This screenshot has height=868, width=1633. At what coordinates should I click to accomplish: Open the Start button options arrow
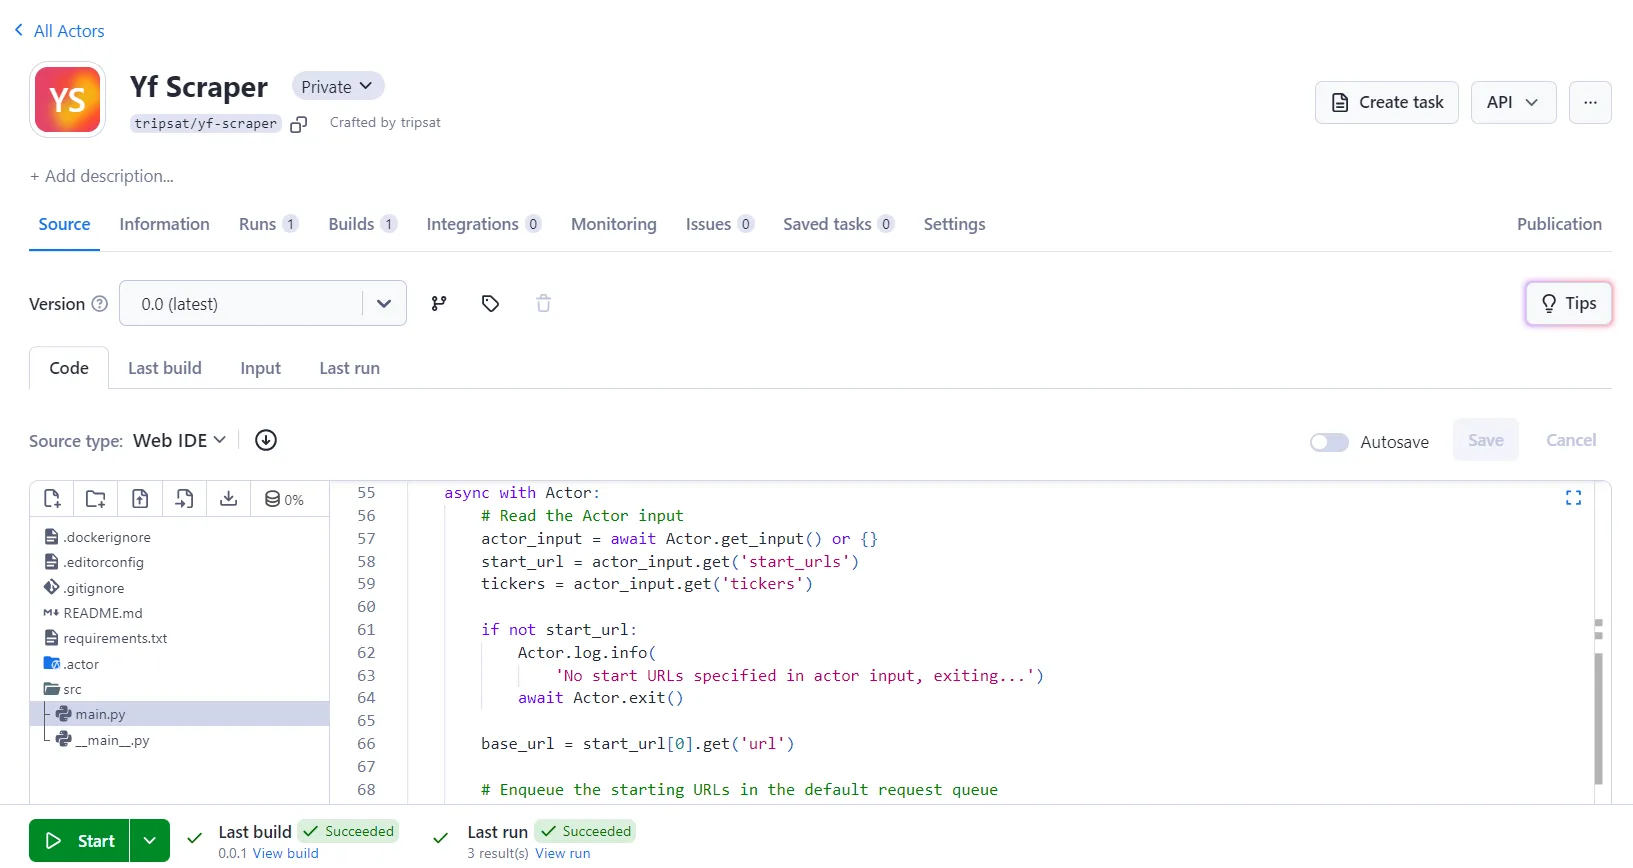point(150,840)
